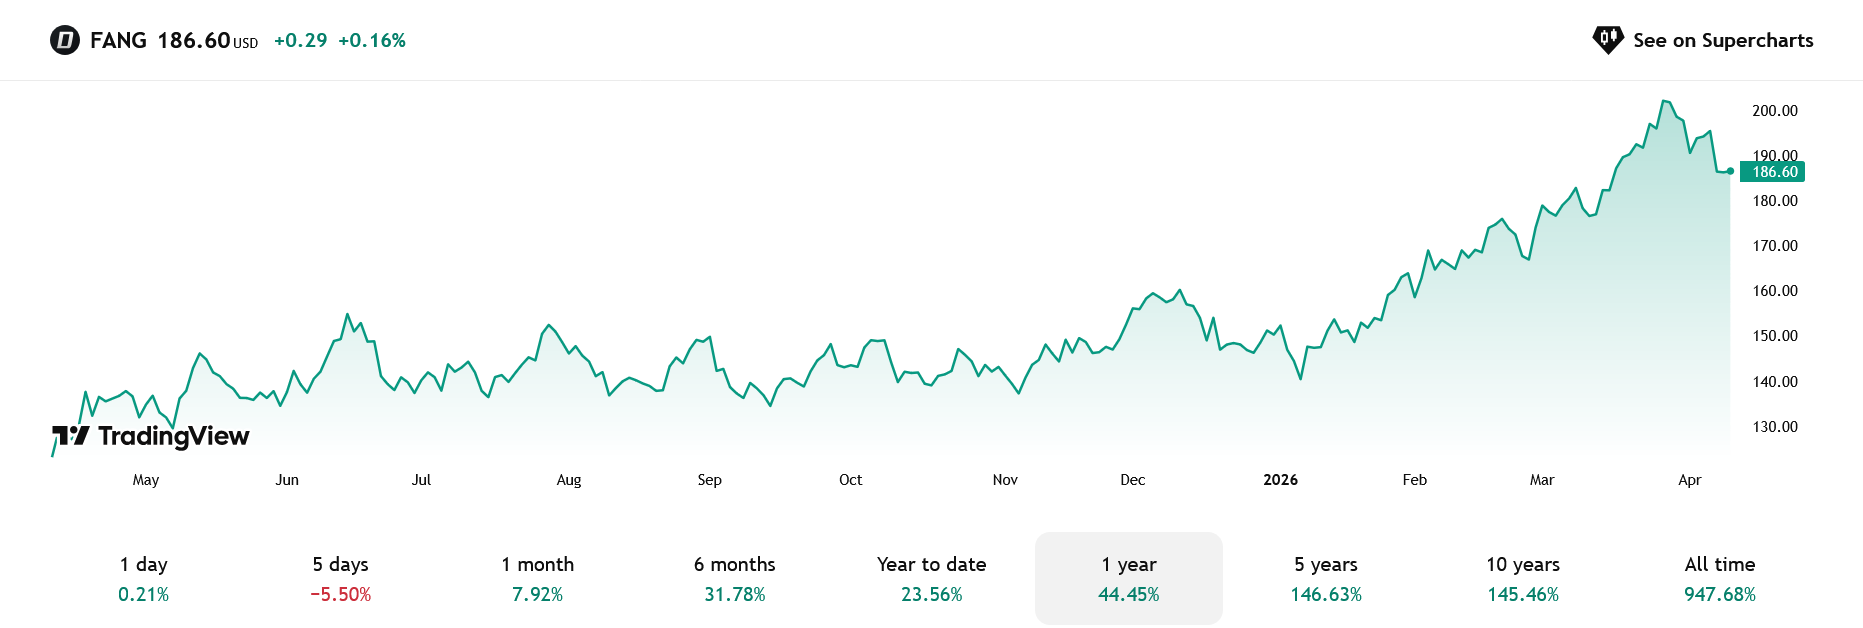Select the 10 years range tab
This screenshot has height=628, width=1863.
(x=1523, y=579)
